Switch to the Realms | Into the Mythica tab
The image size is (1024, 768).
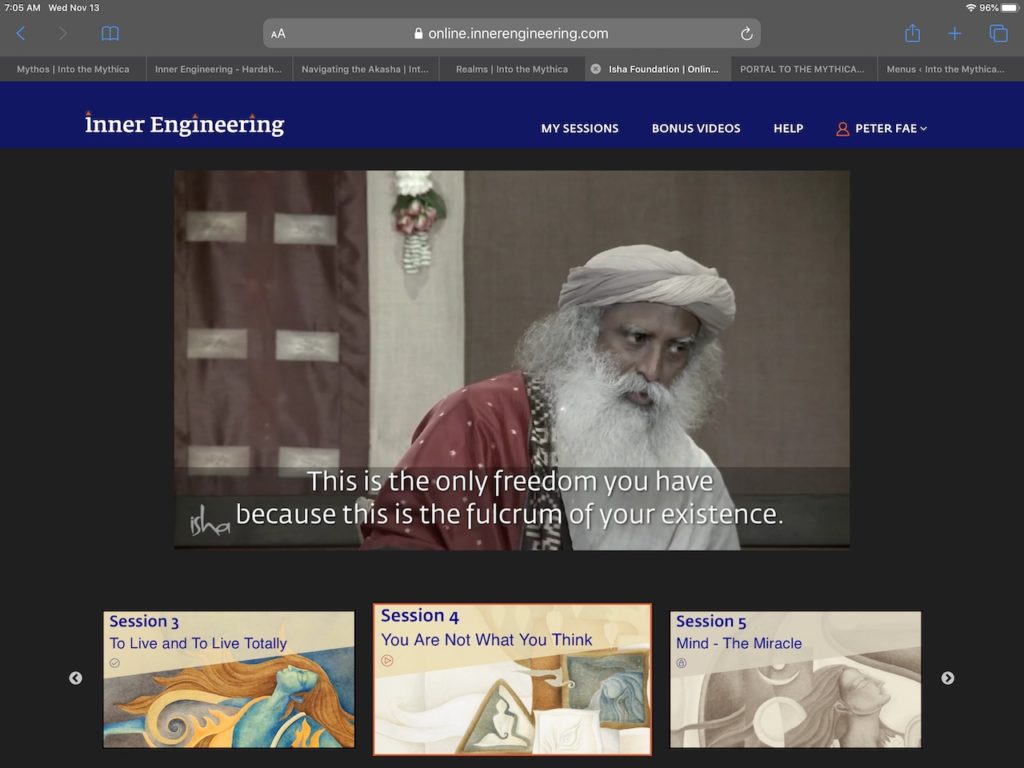tap(511, 69)
